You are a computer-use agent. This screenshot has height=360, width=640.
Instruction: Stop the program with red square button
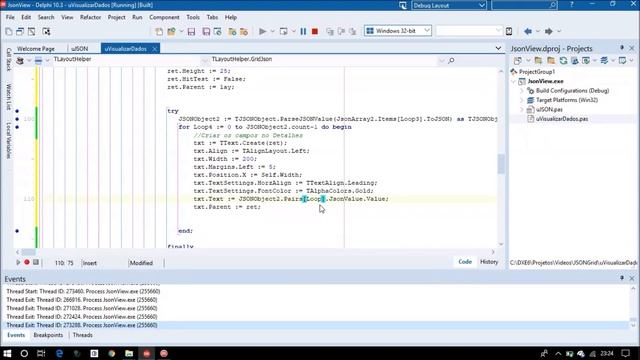315,31
